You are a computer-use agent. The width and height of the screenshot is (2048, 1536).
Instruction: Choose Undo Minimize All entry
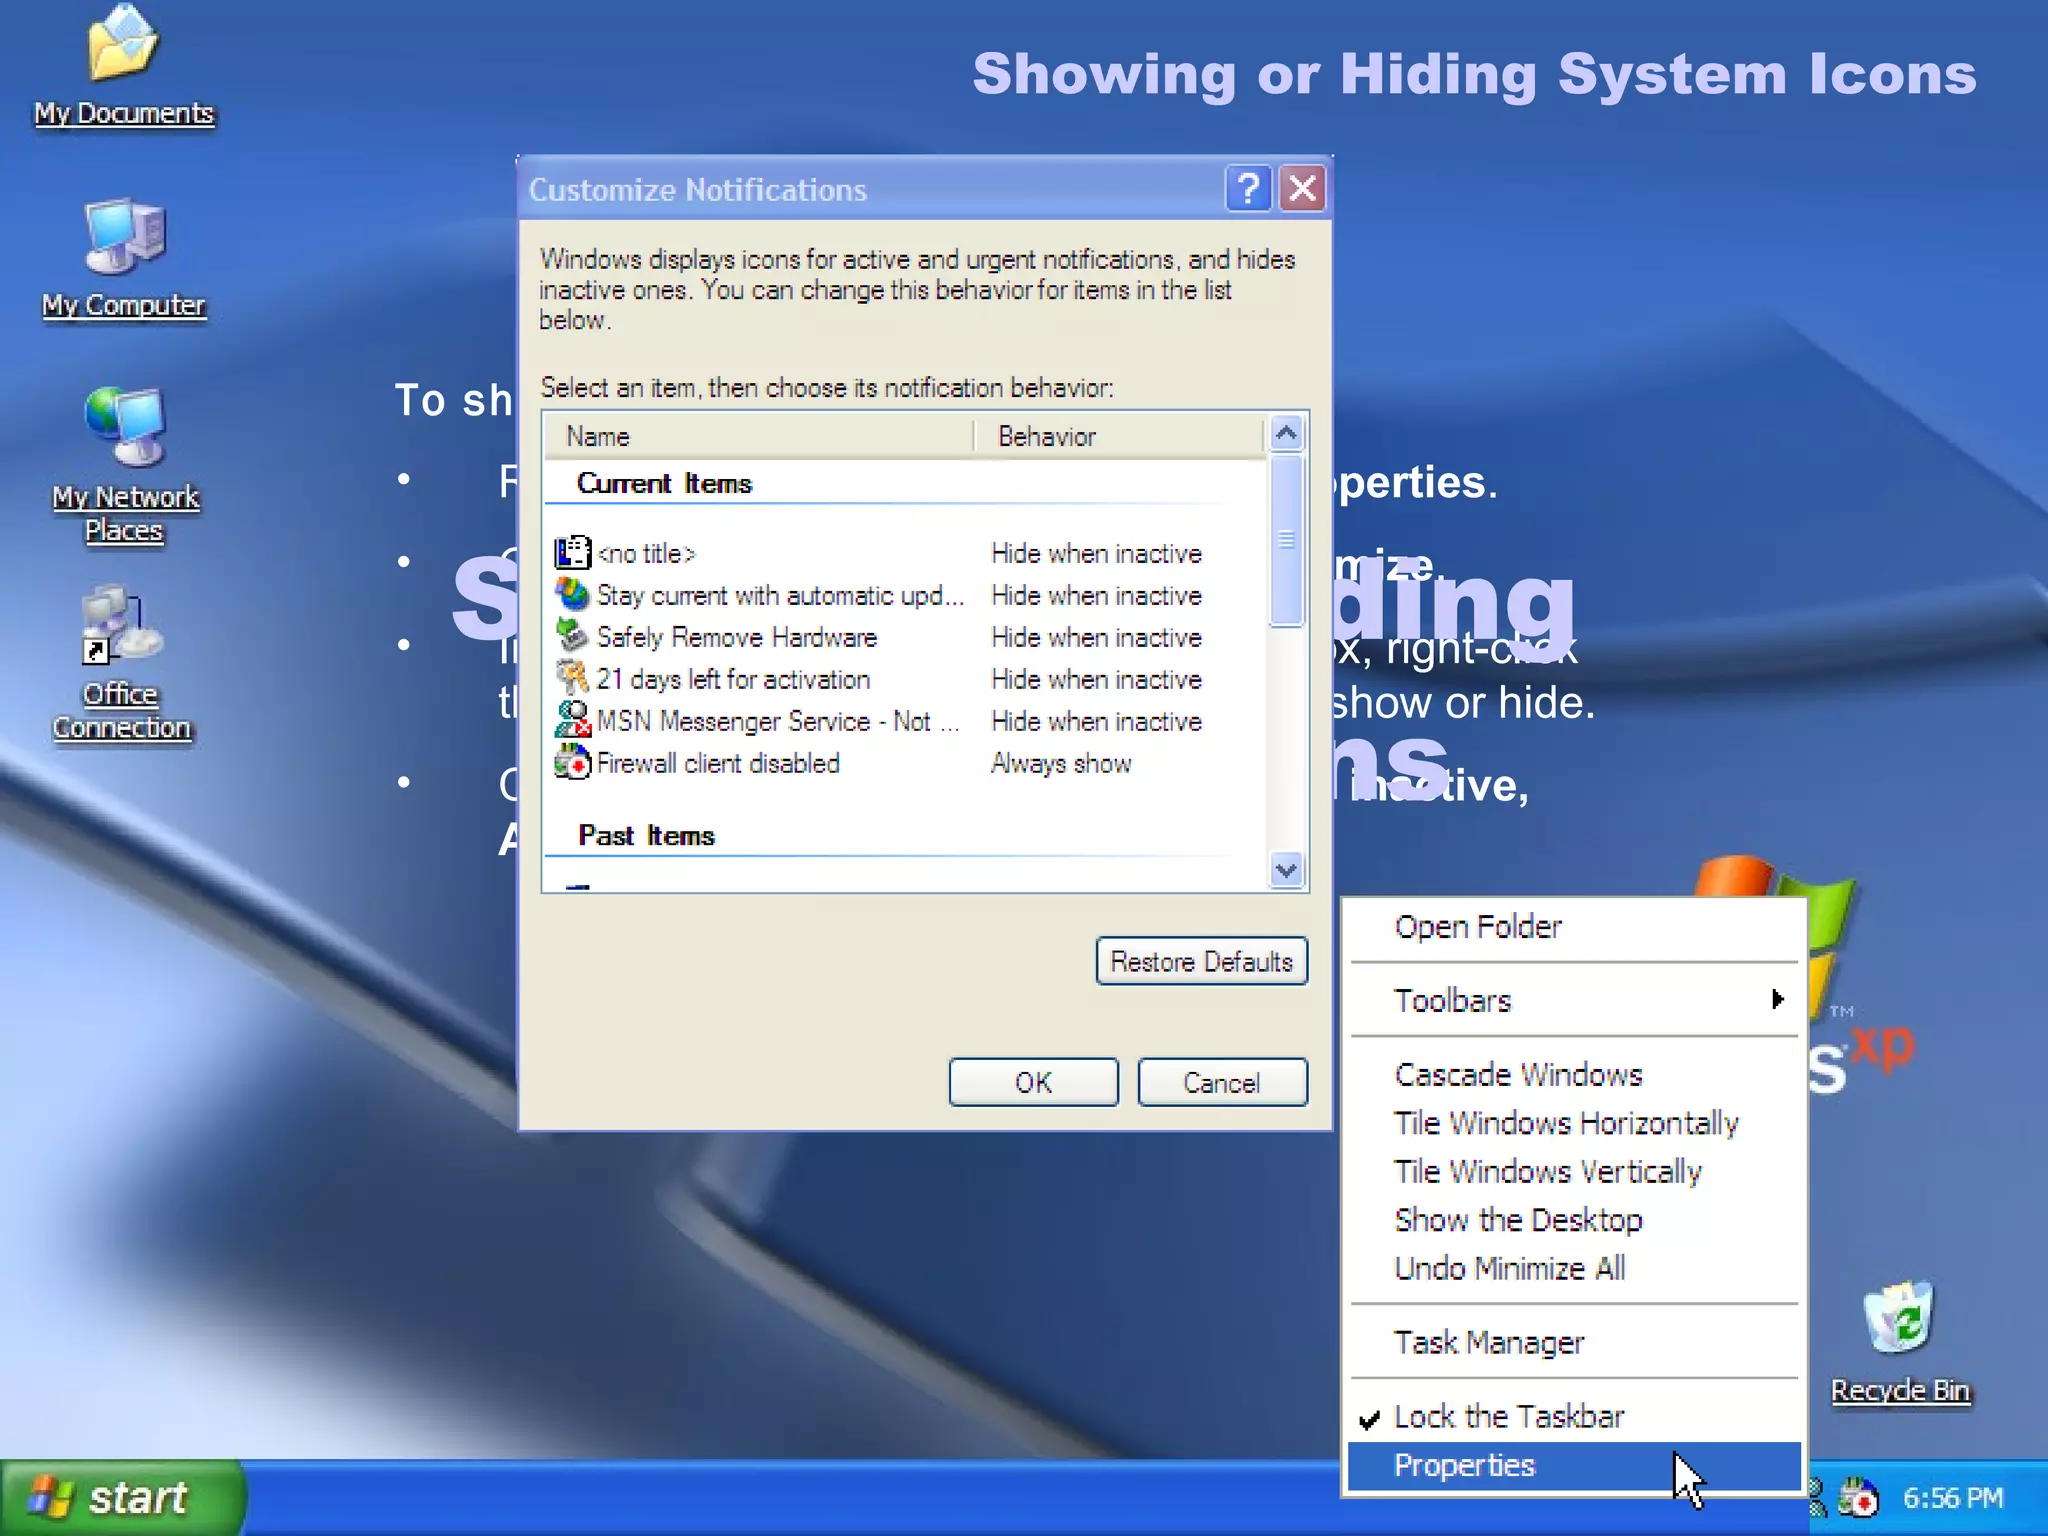[1574, 1269]
